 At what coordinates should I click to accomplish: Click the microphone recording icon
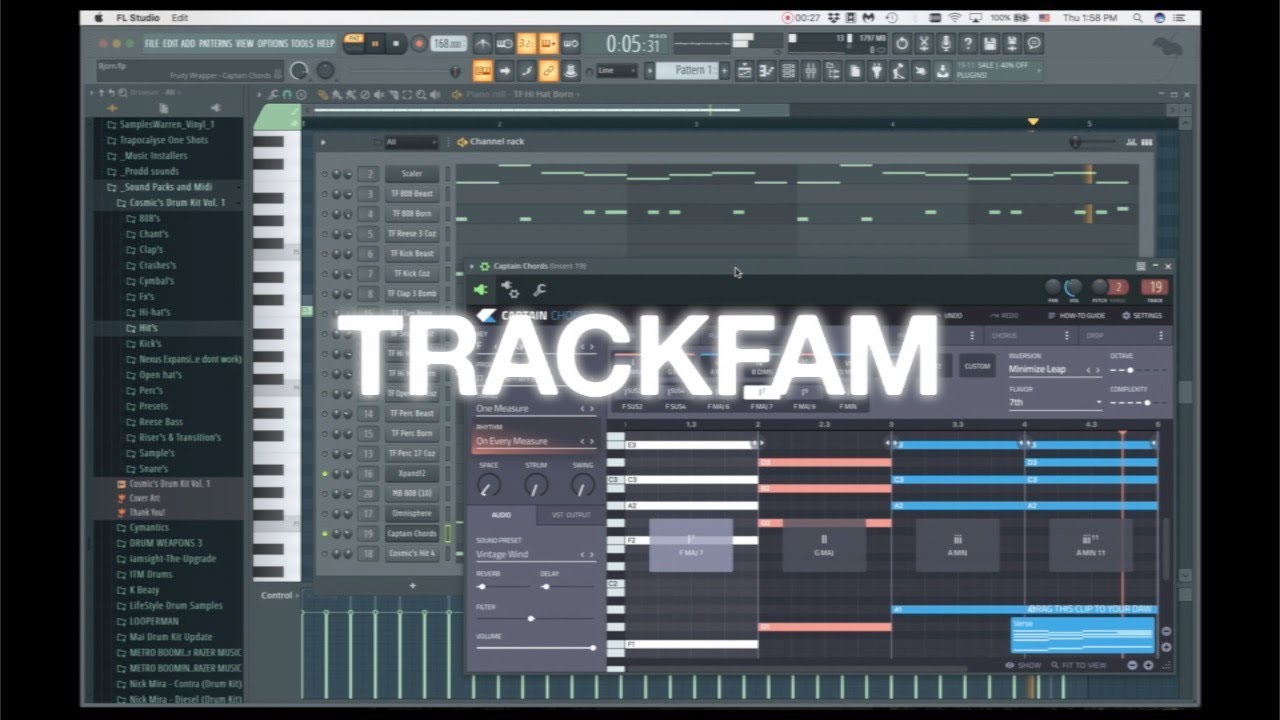click(x=946, y=44)
